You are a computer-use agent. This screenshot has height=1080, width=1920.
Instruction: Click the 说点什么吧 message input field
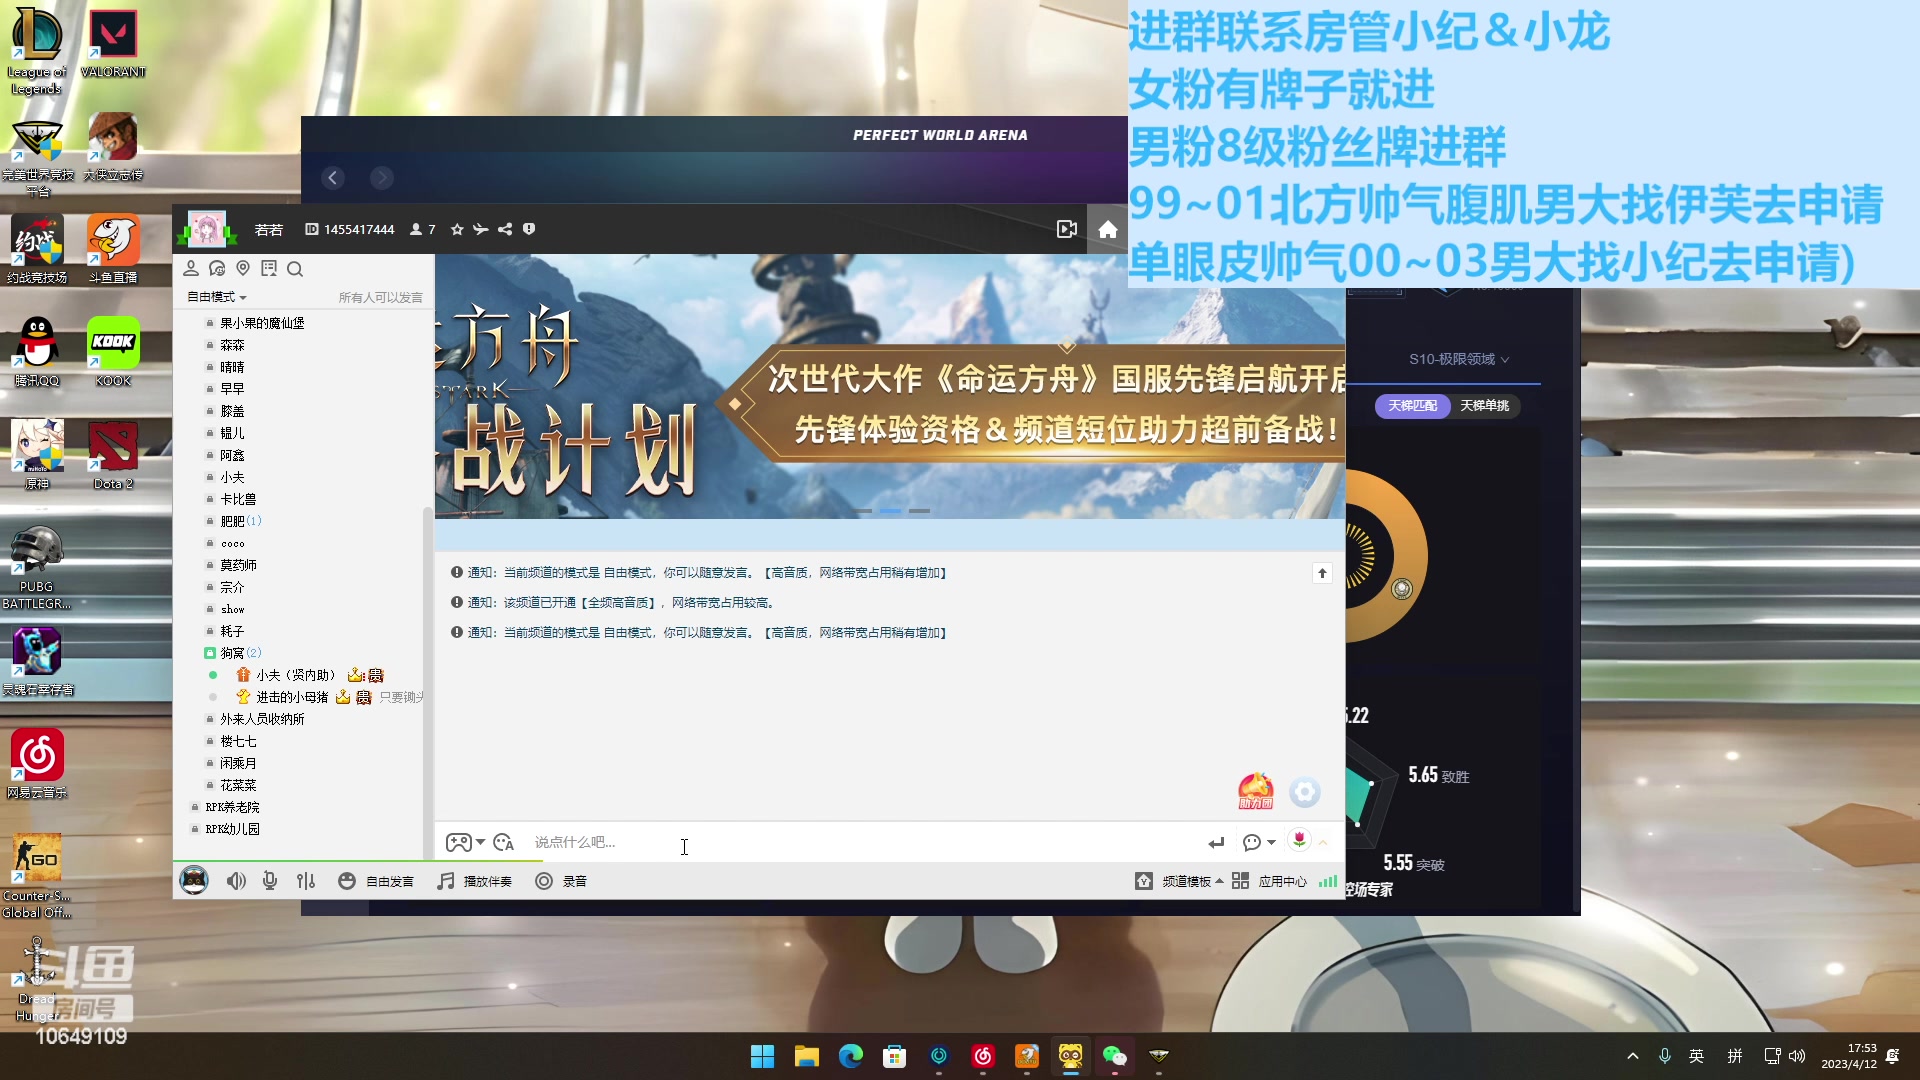(x=700, y=842)
